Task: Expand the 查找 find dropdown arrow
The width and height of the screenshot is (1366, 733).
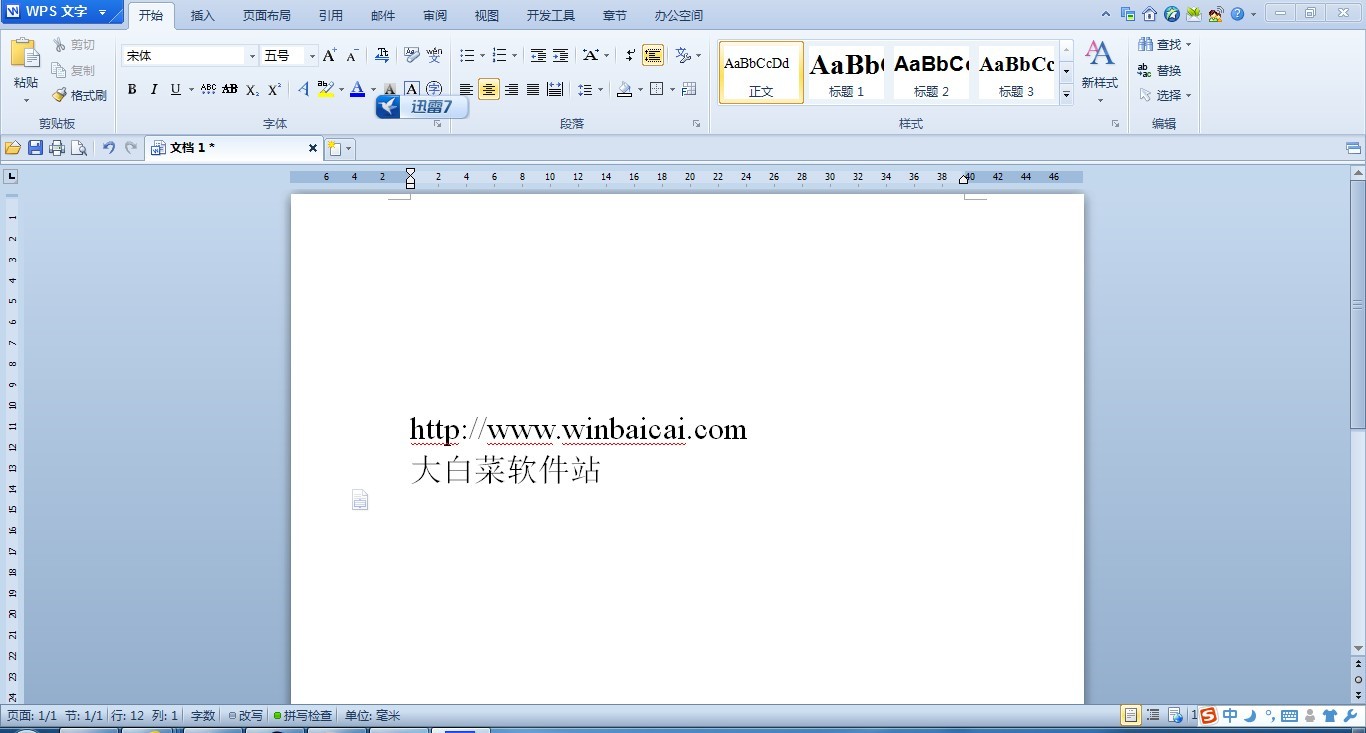Action: click(1189, 45)
